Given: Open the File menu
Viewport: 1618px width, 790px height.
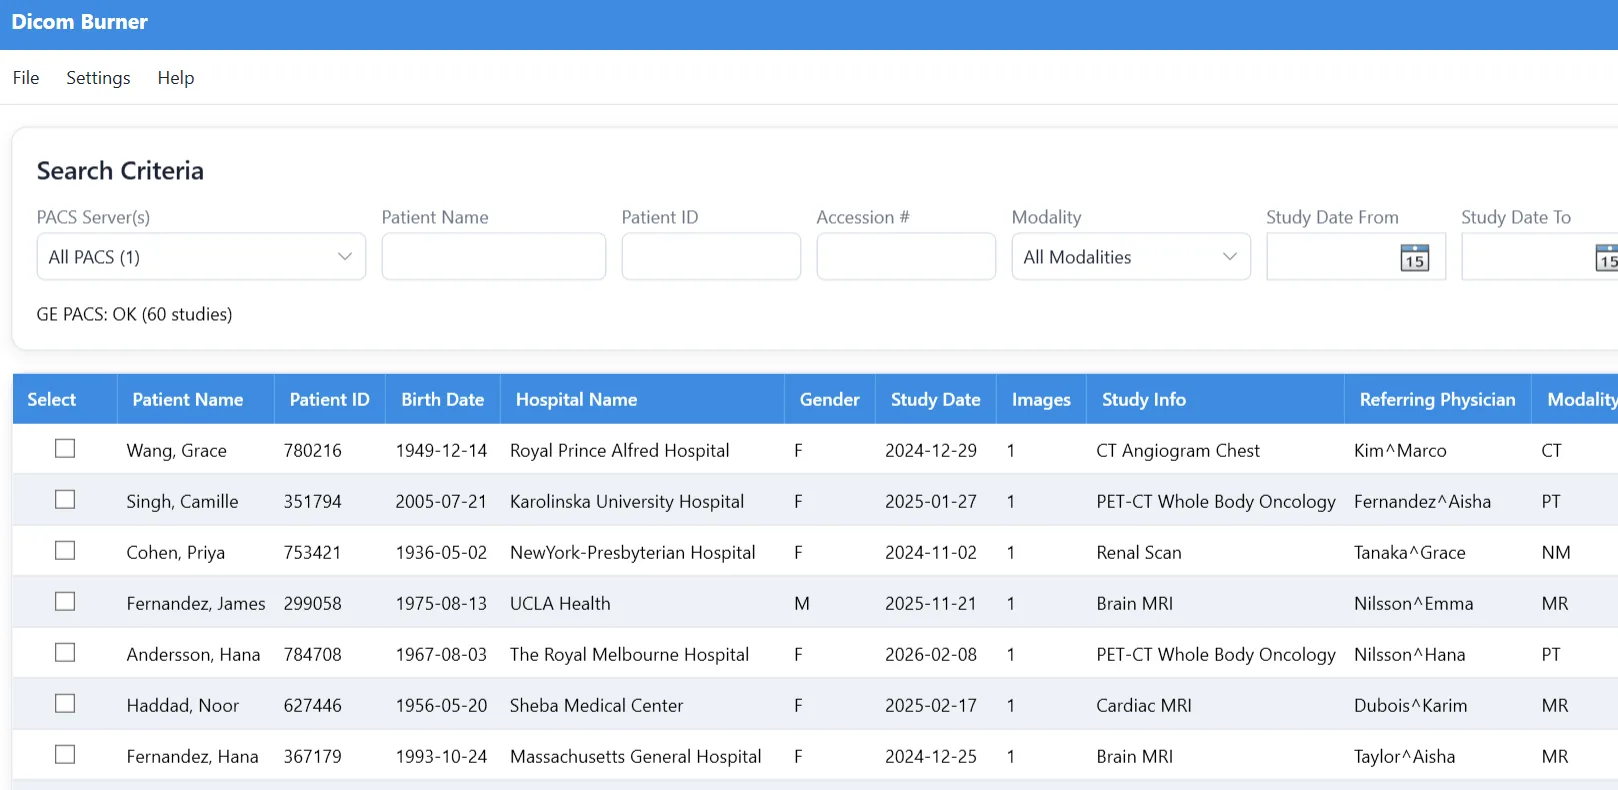Looking at the screenshot, I should tap(26, 78).
